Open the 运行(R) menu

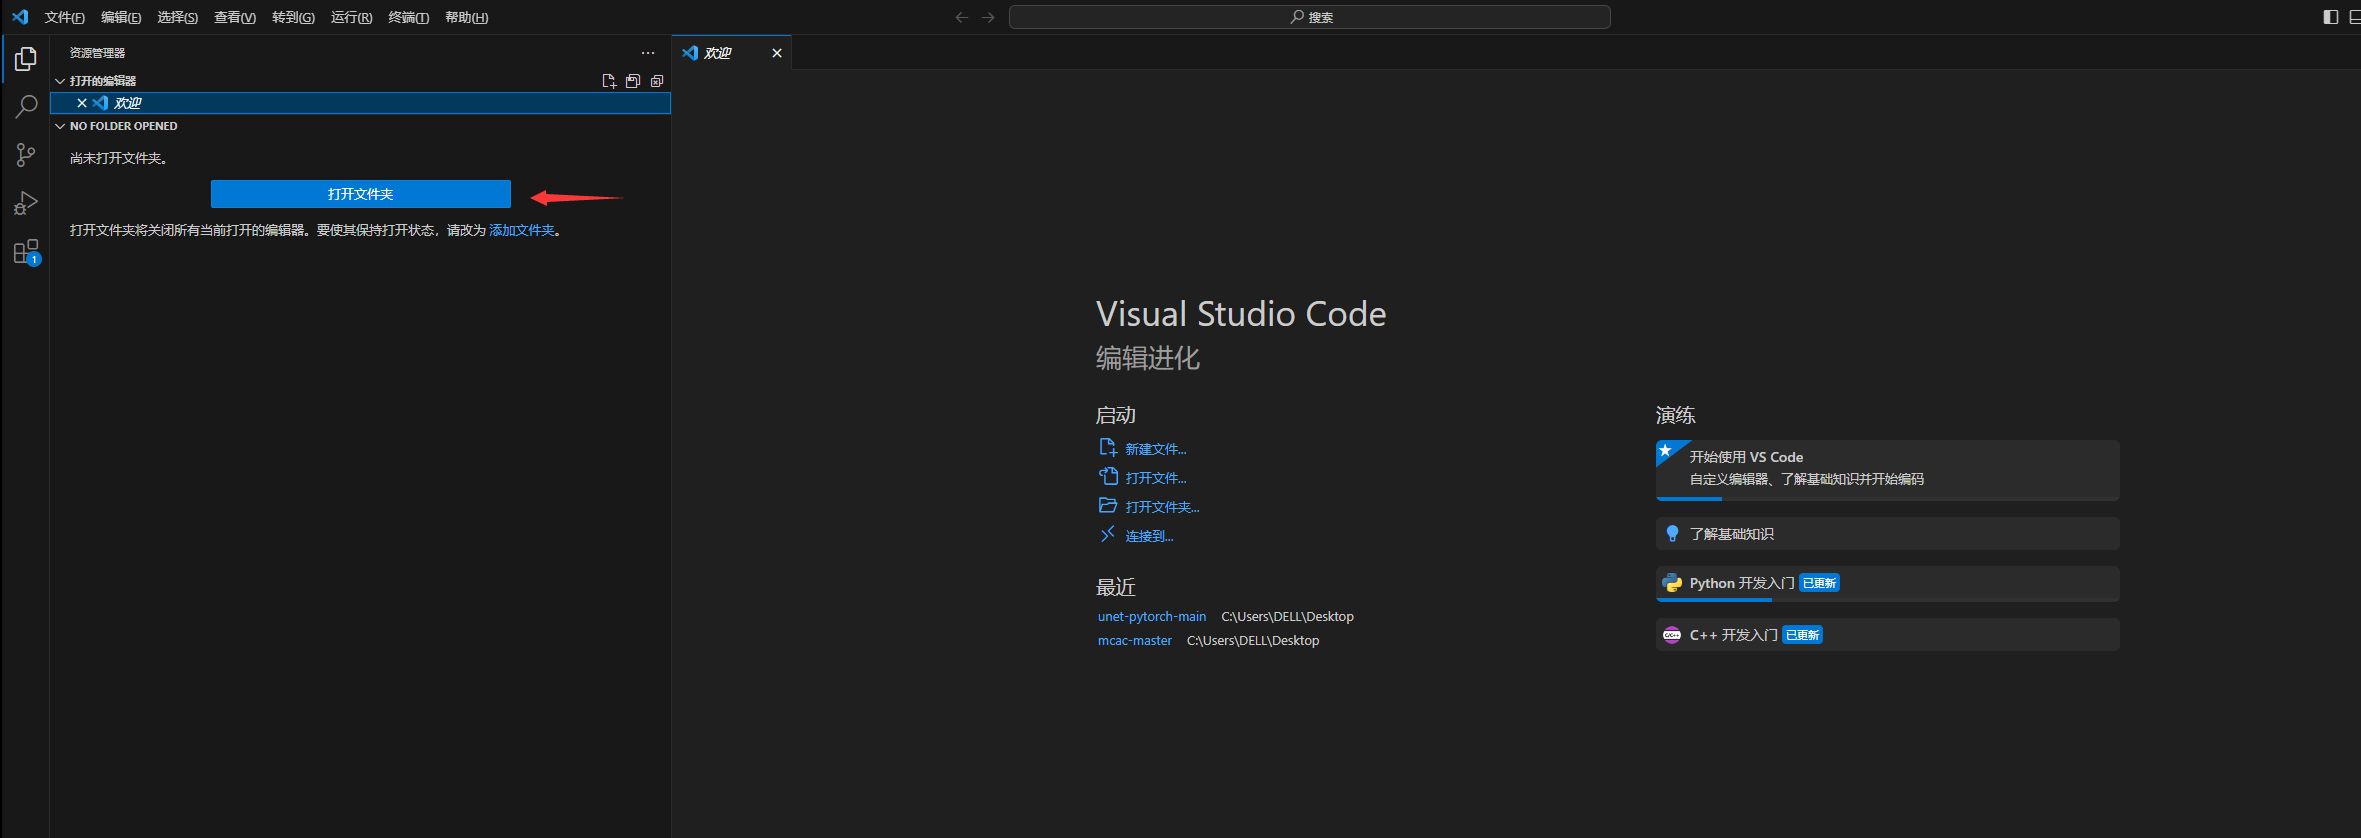click(x=351, y=17)
